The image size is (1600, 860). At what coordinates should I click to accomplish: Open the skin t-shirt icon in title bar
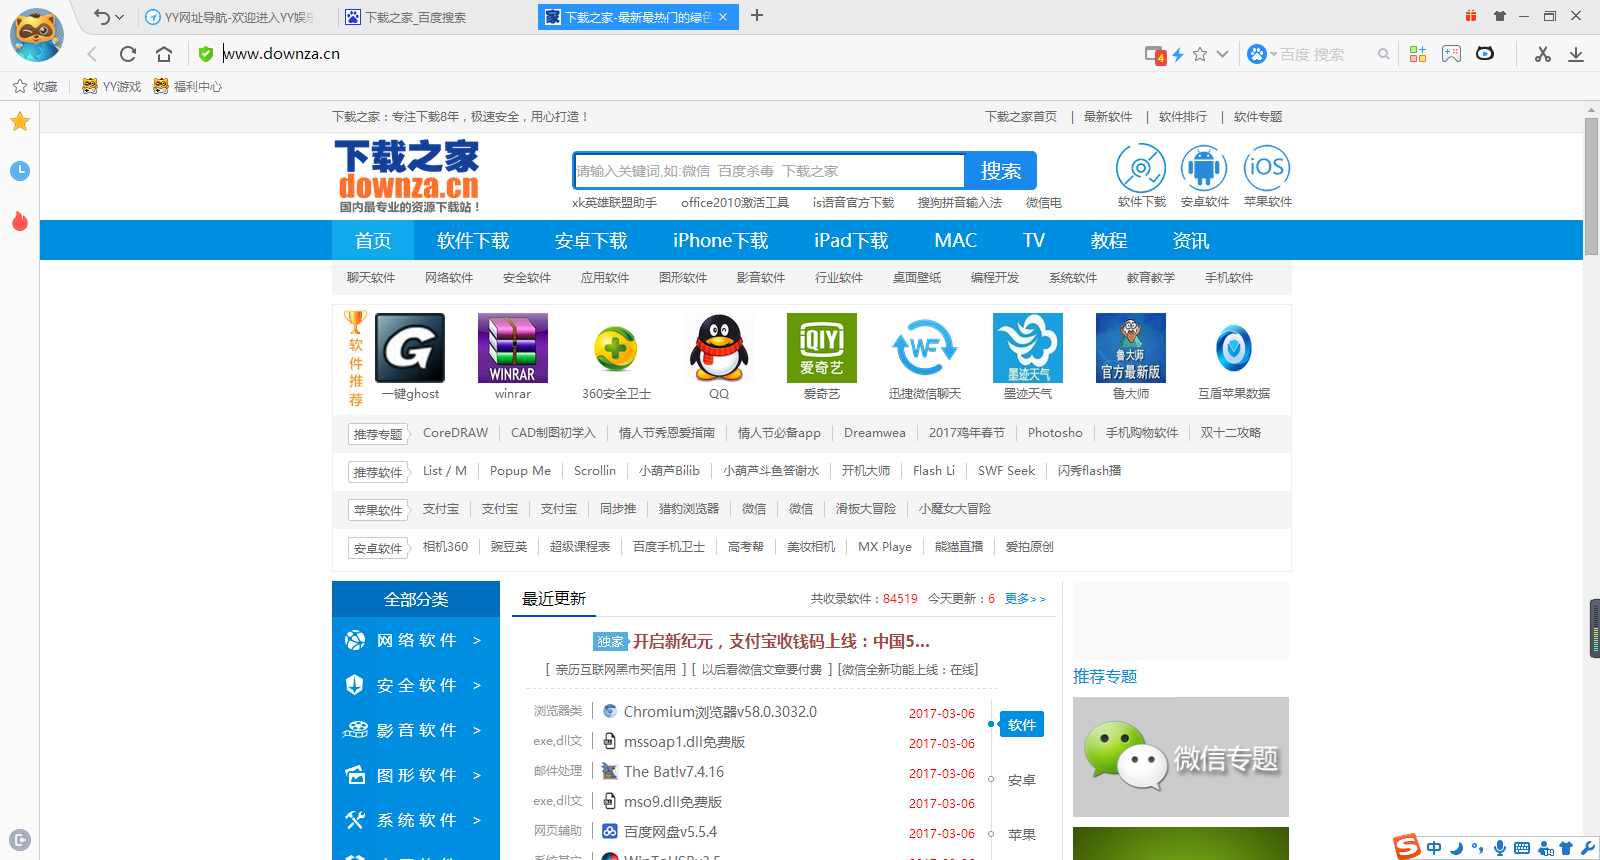pyautogui.click(x=1499, y=16)
